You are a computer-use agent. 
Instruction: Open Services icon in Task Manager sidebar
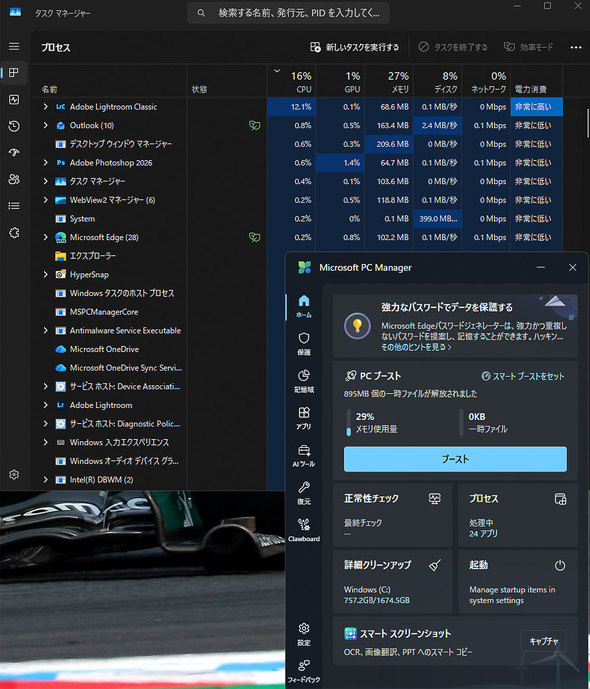point(14,232)
